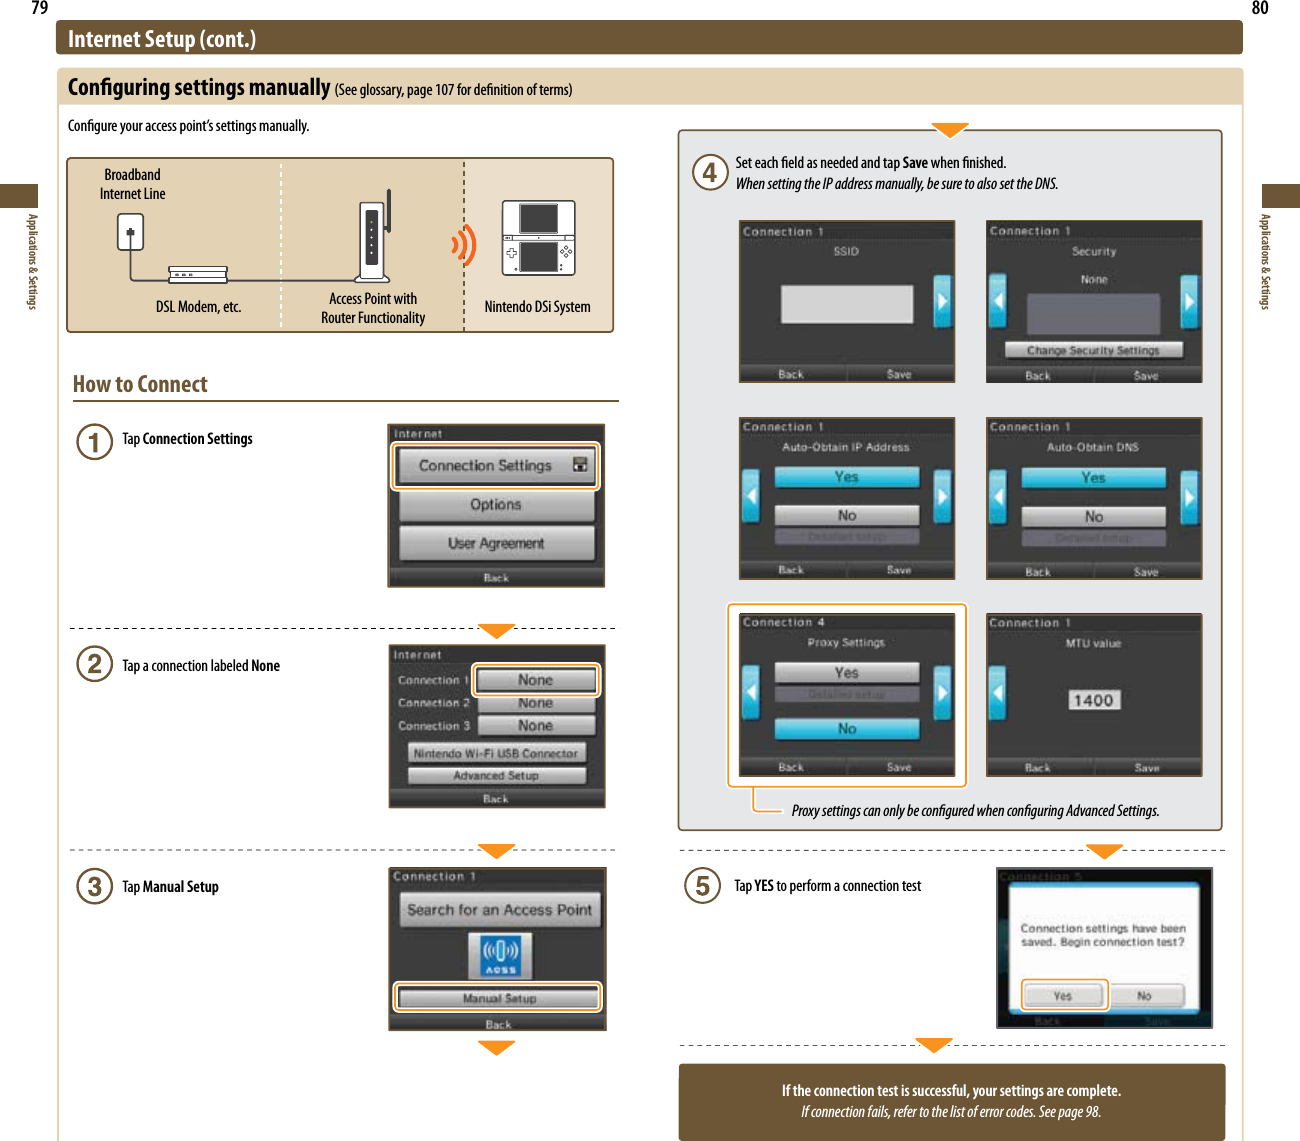Screen dimensions: 1300x1141
Task: Tap Back on the Internet menu with Options
Action: point(496,578)
